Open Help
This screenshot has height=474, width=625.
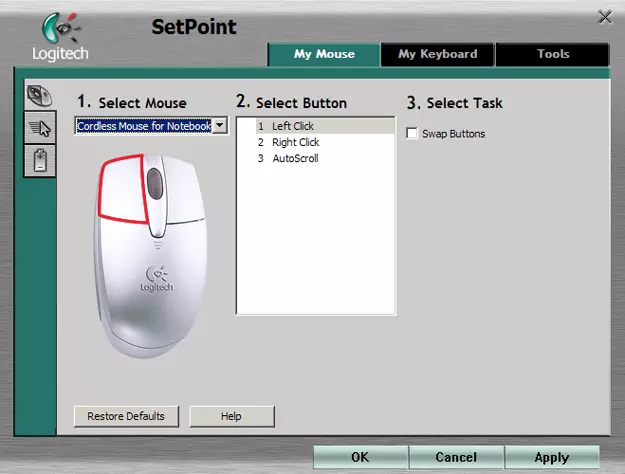232,416
